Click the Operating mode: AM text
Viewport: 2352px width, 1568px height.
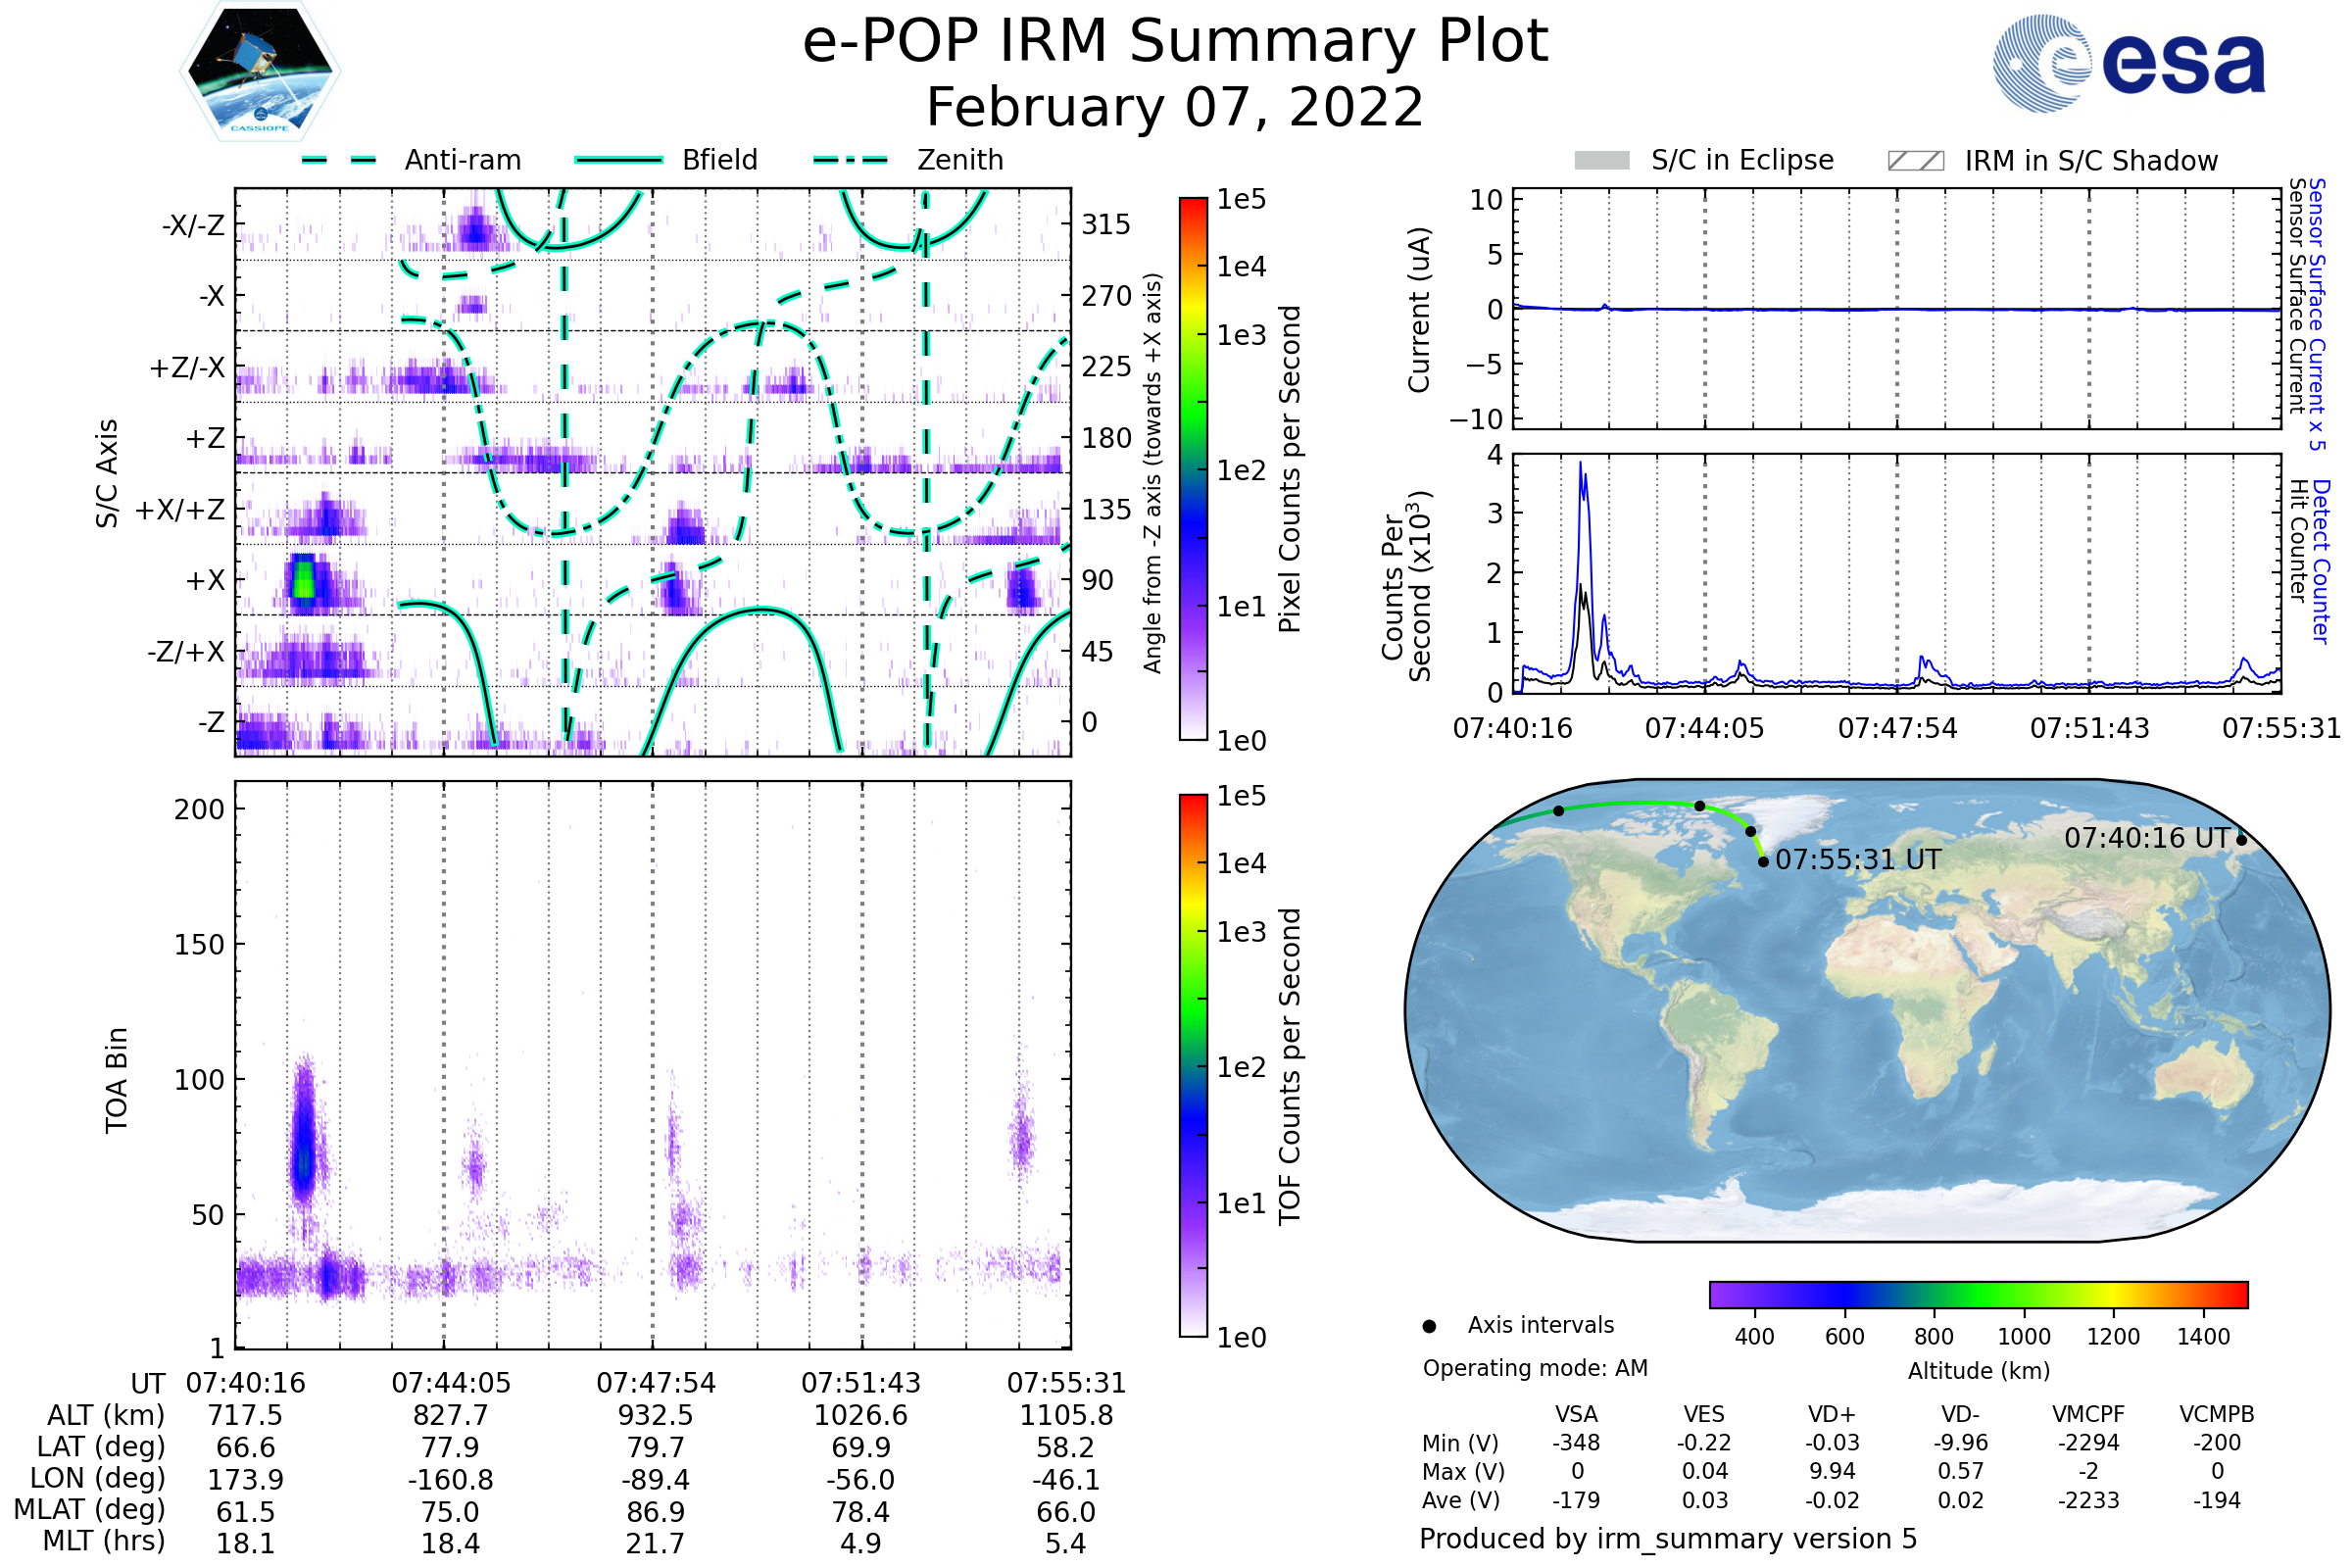pyautogui.click(x=1535, y=1368)
